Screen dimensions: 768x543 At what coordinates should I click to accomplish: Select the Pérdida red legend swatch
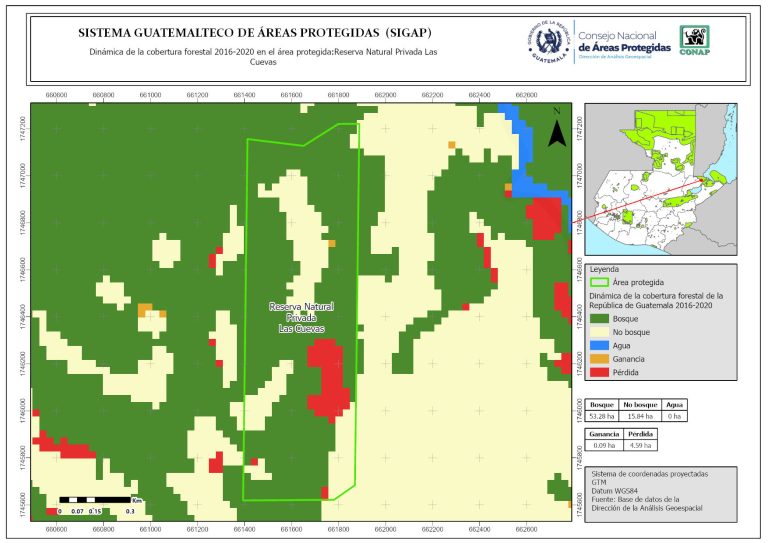598,372
